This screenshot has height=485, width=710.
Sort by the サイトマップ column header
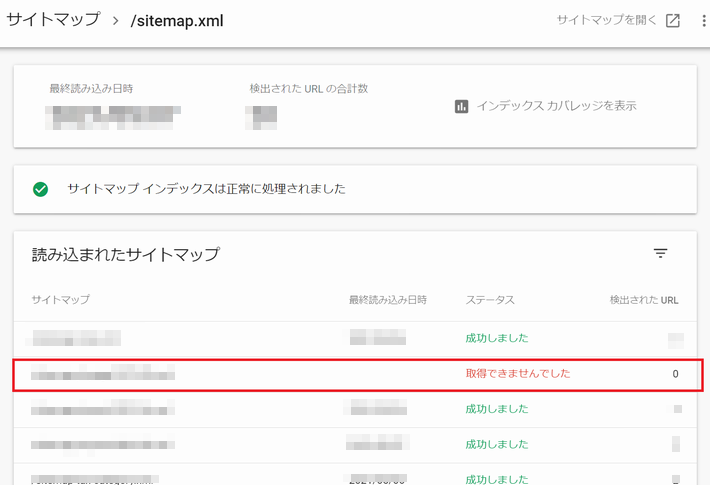pyautogui.click(x=61, y=299)
